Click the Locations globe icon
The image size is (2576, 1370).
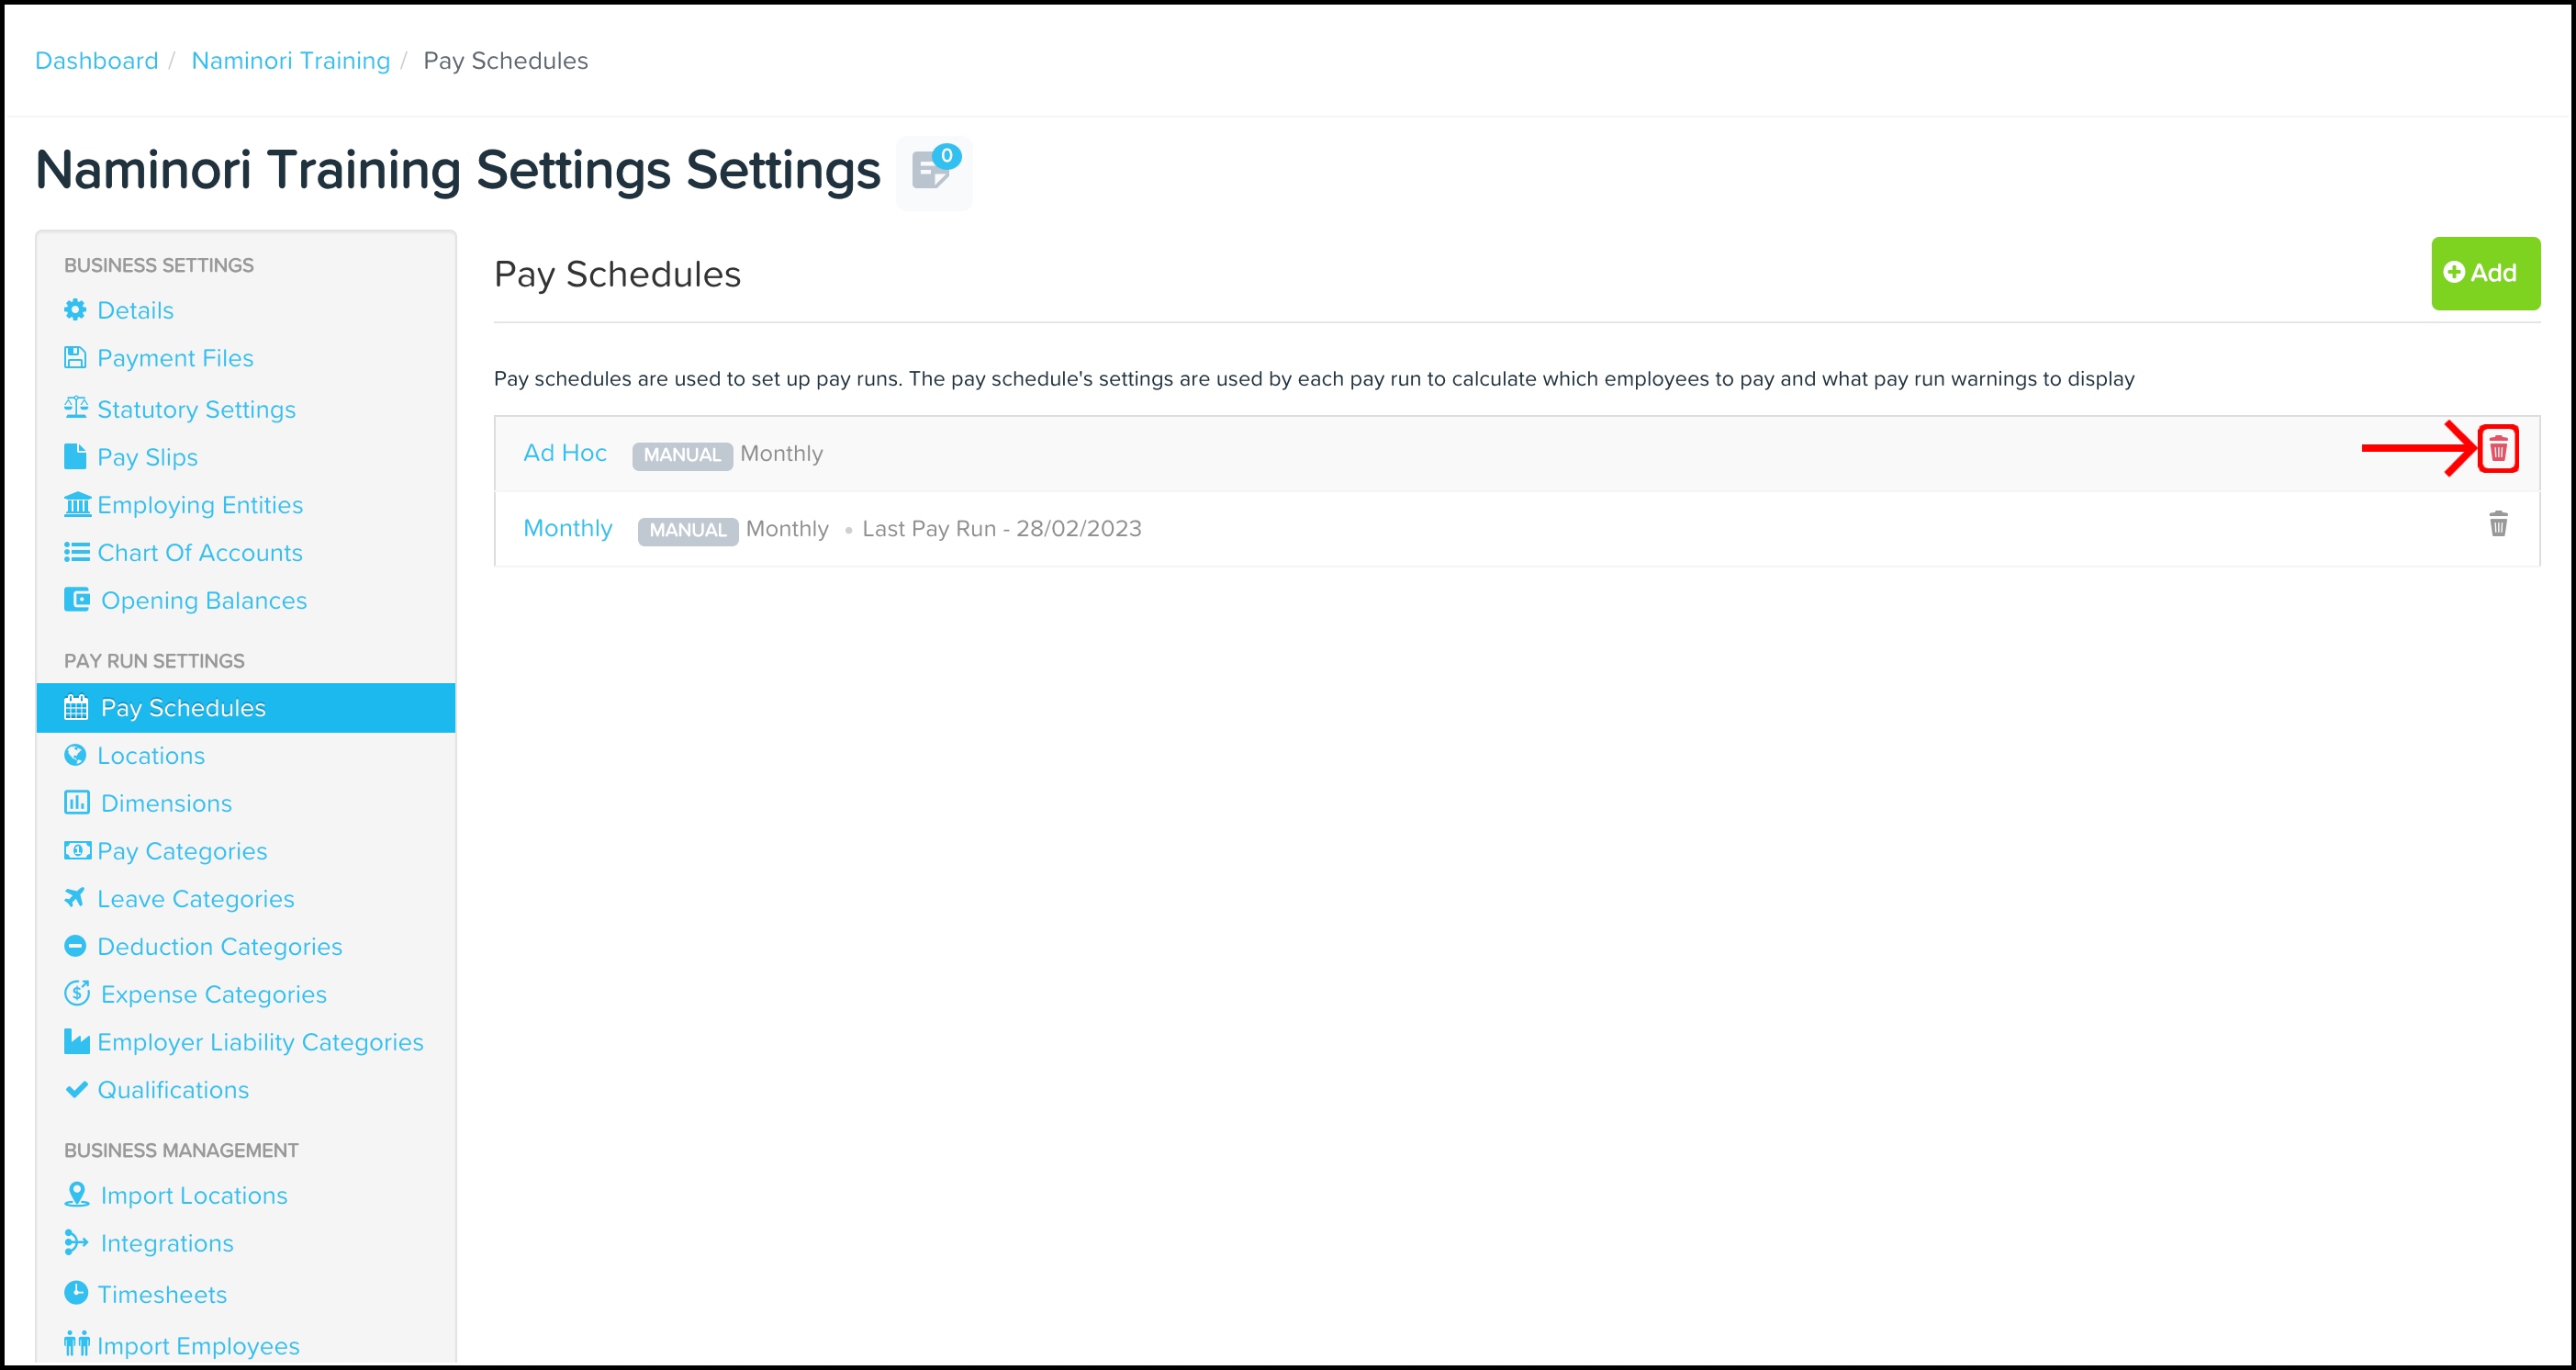75,755
